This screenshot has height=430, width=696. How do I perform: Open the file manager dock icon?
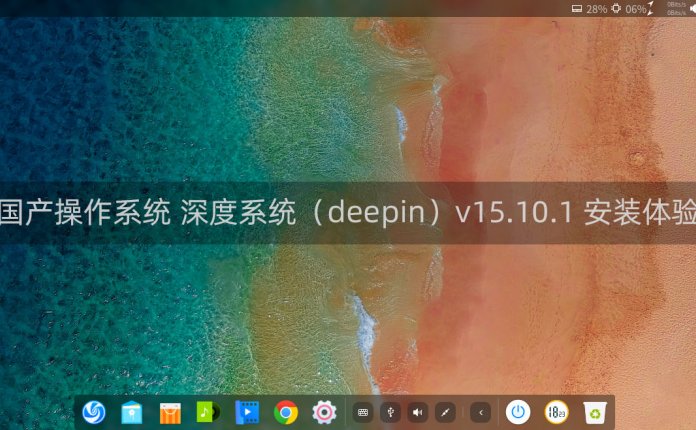click(x=132, y=412)
